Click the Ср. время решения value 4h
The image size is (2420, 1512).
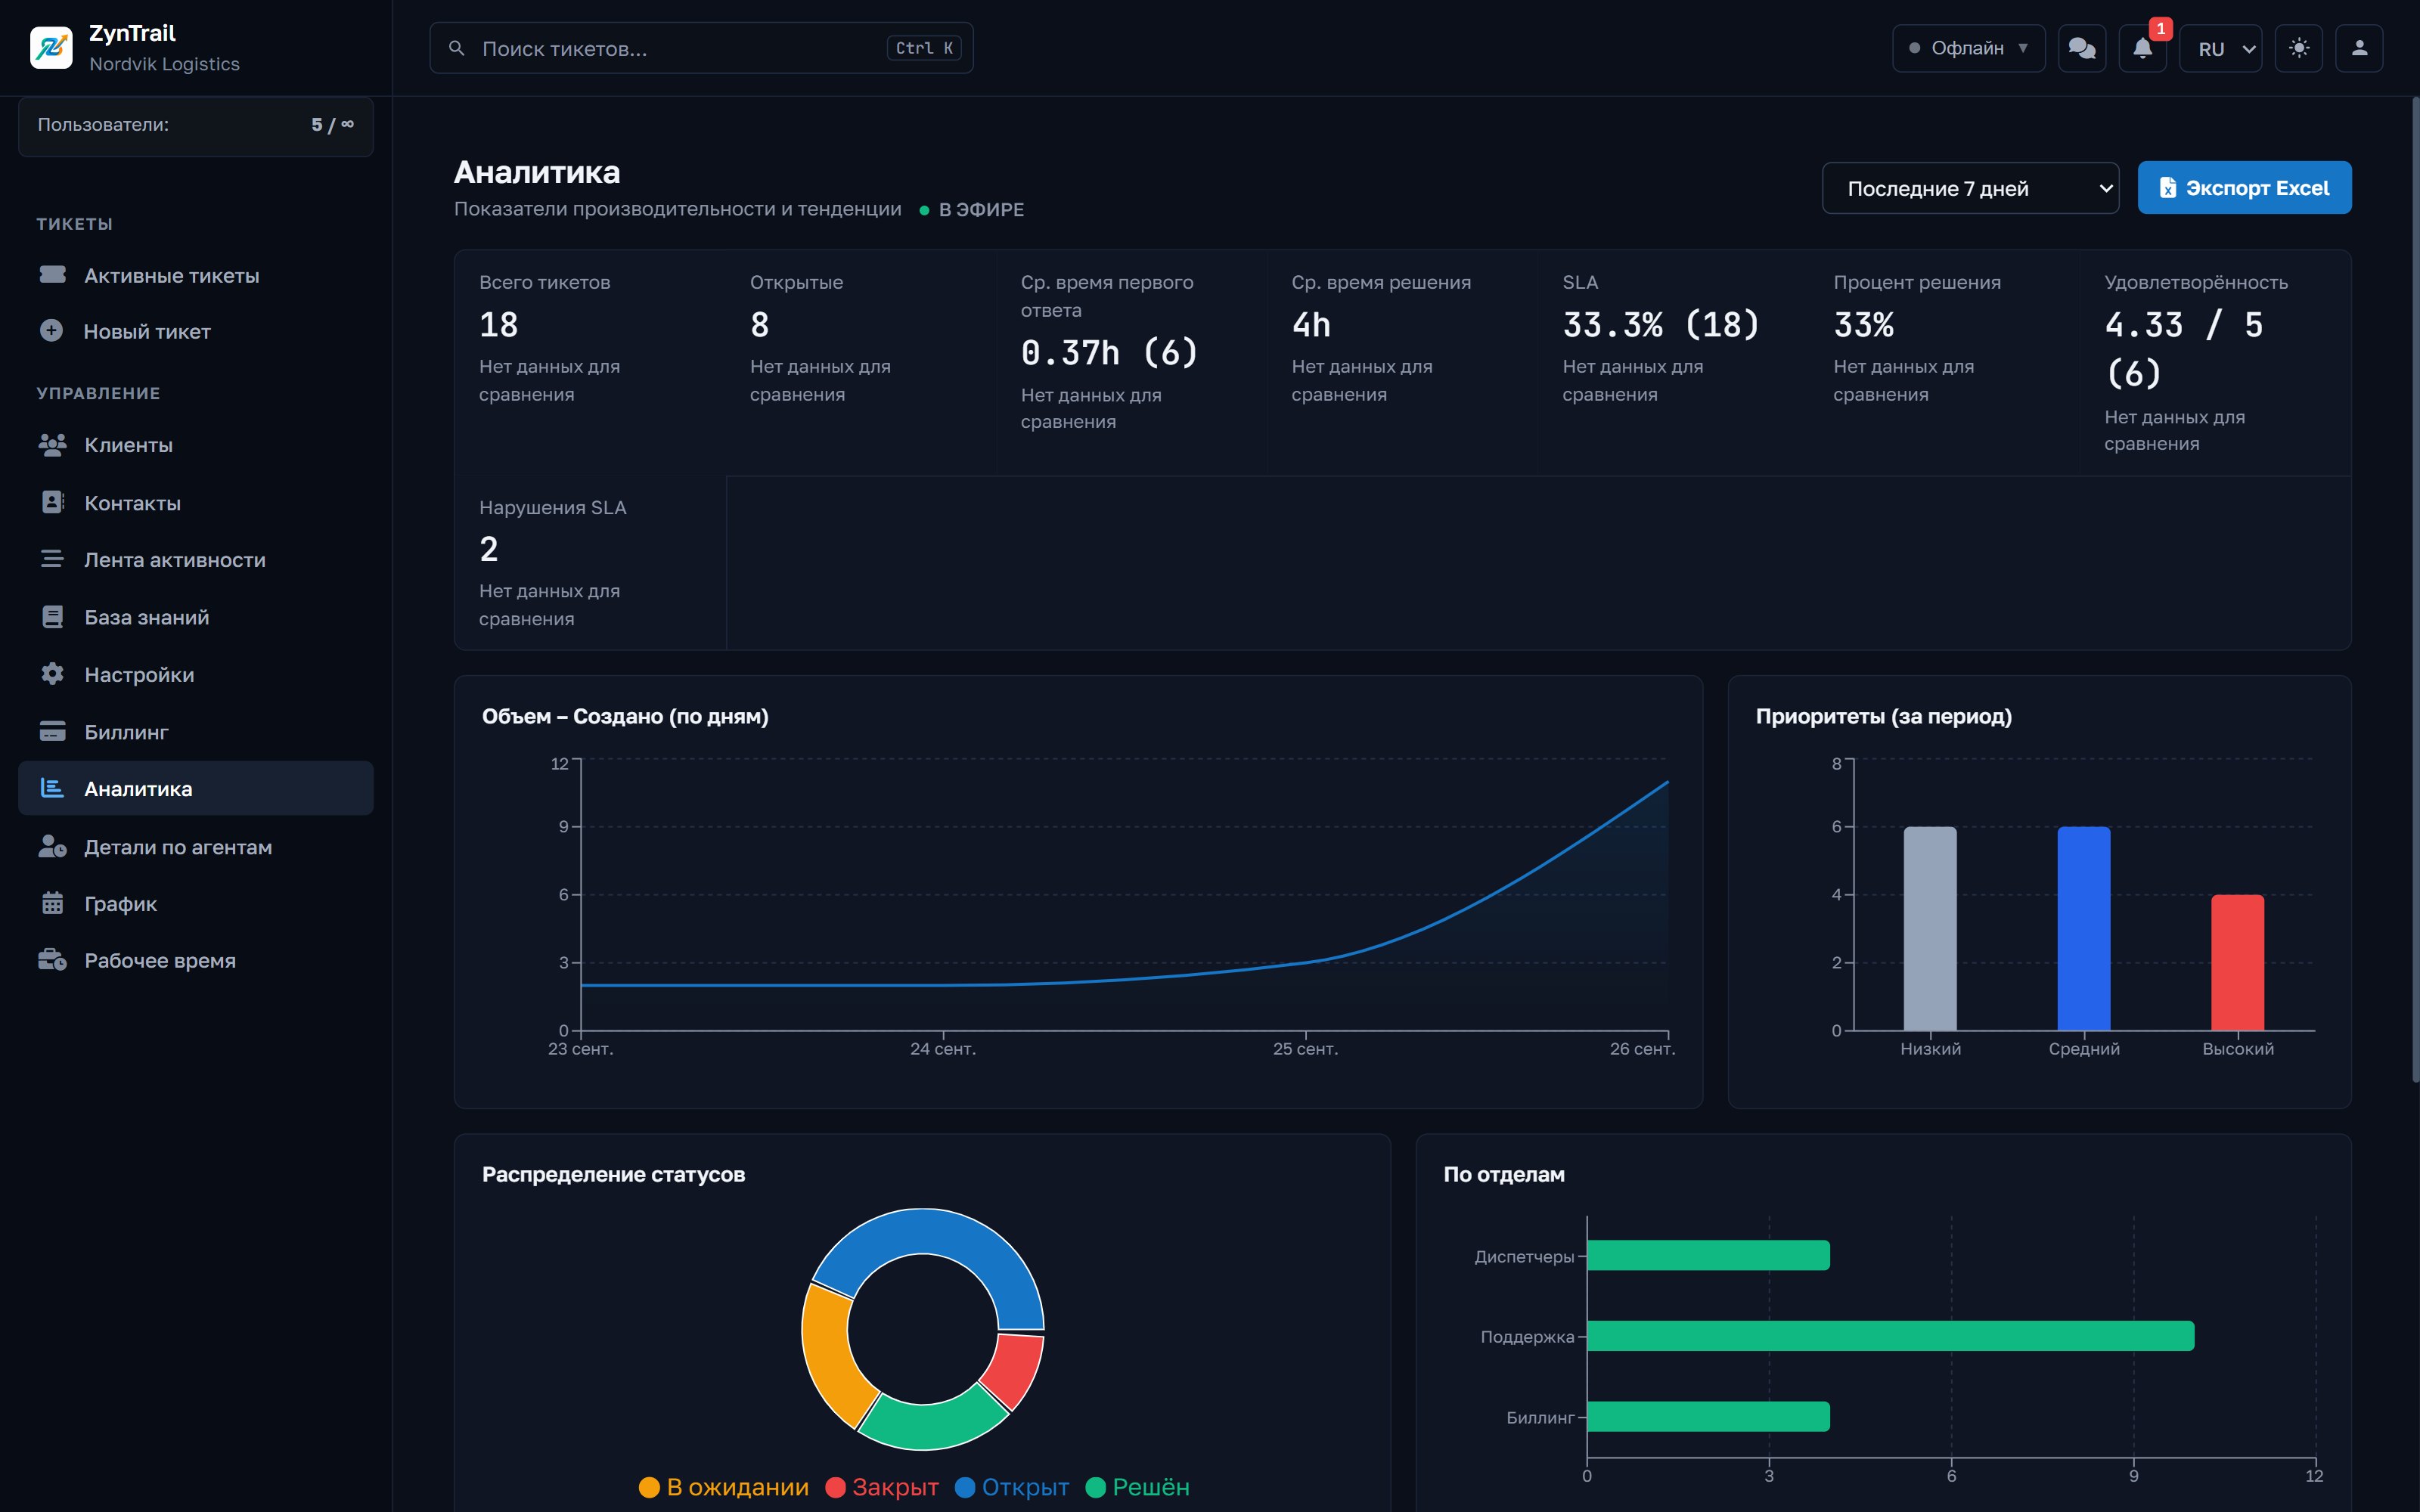pos(1311,325)
